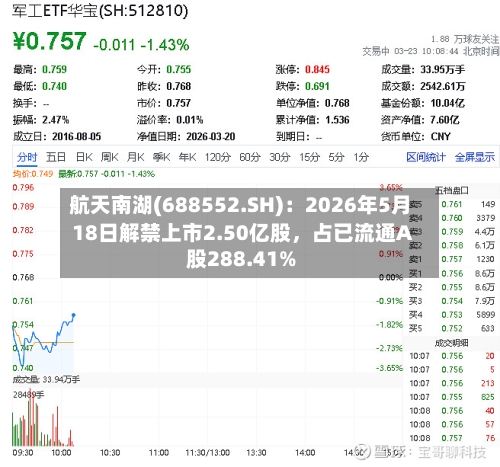Image resolution: width=500 pixels, height=467 pixels.
Task: Click the 均价:0.749 label above chart
Action: click(x=33, y=174)
